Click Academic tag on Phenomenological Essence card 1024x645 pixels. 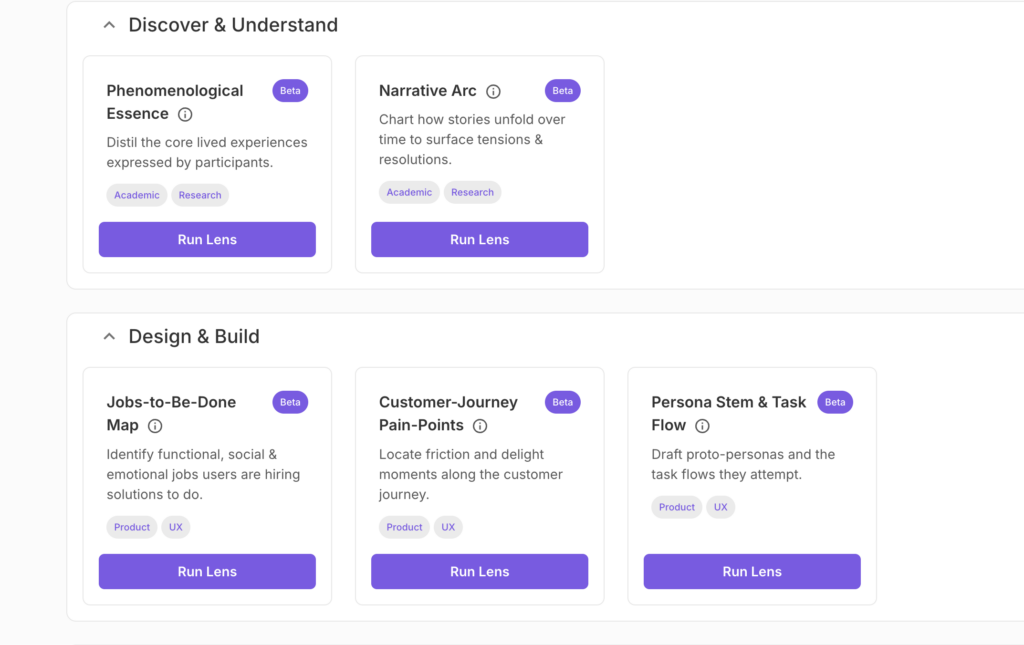[137, 195]
